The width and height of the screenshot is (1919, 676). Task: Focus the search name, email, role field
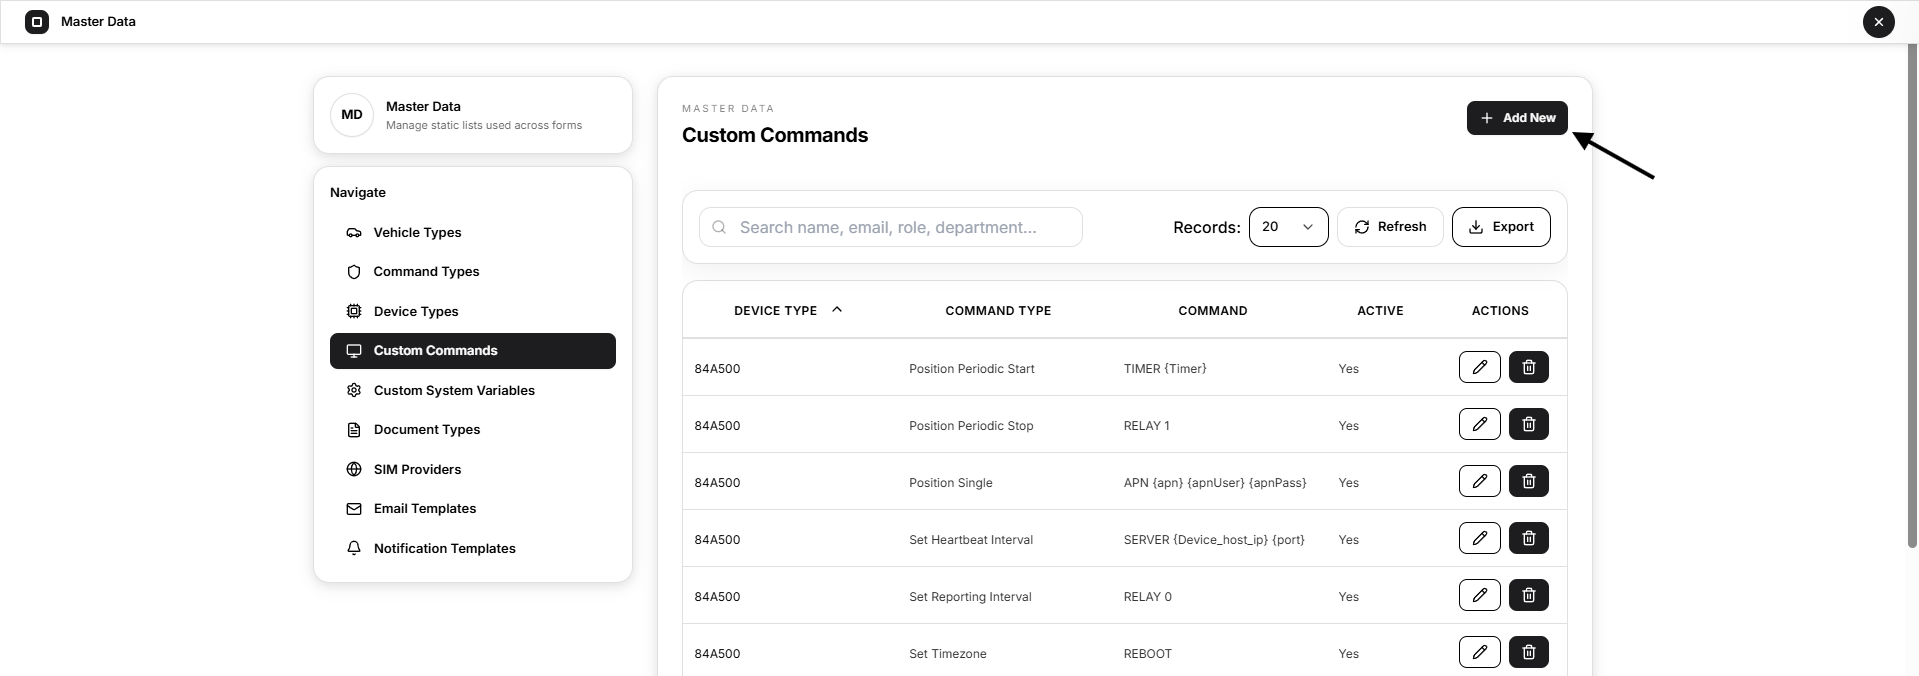(x=890, y=227)
